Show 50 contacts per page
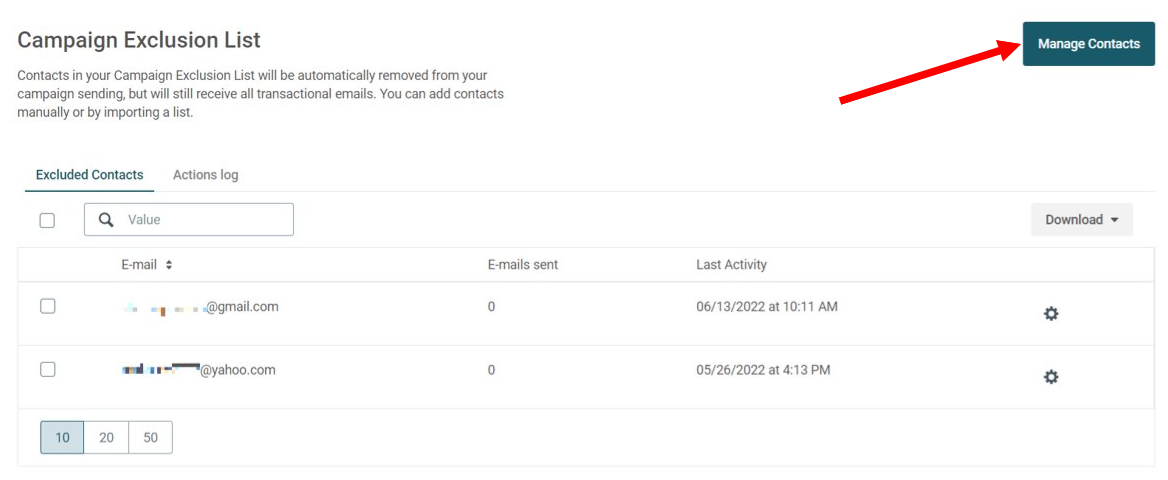 tap(150, 438)
